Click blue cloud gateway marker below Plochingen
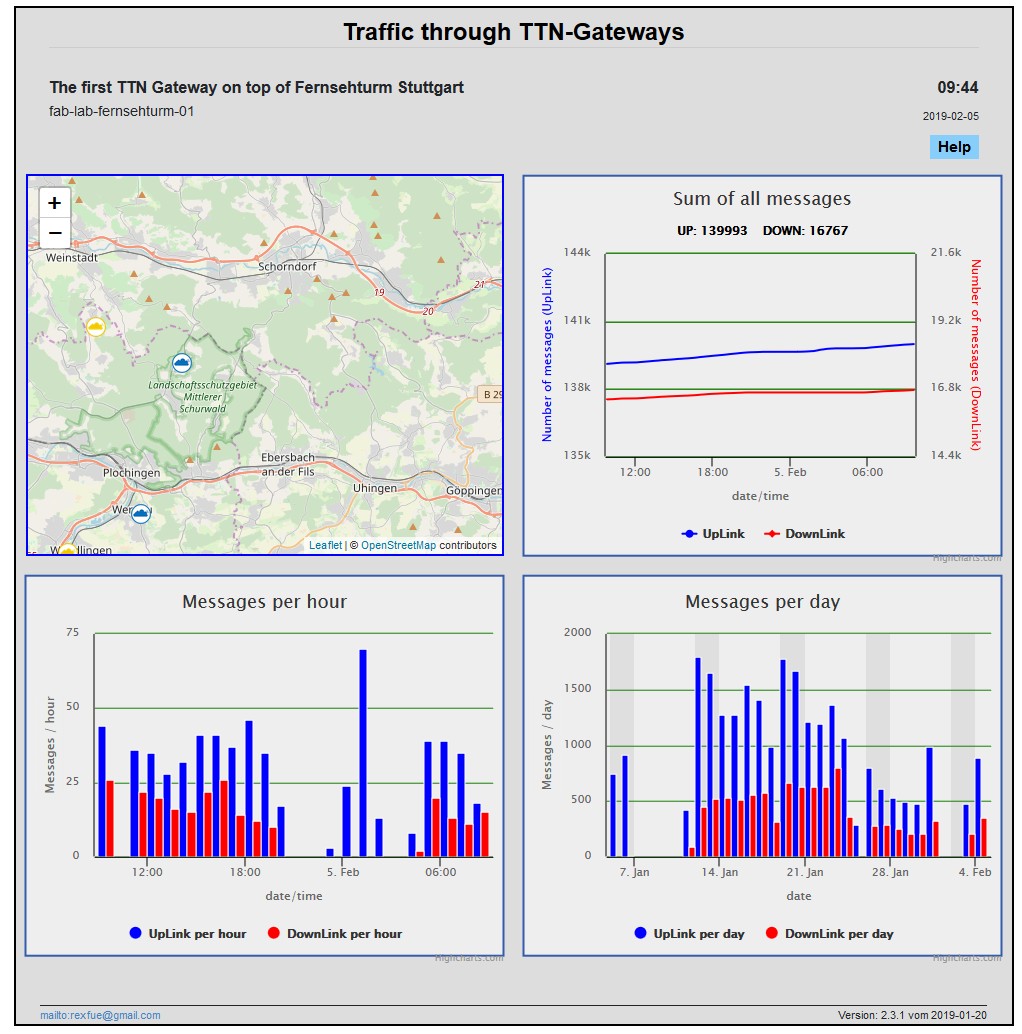Screen dimensions: 1022x1034 click(141, 513)
